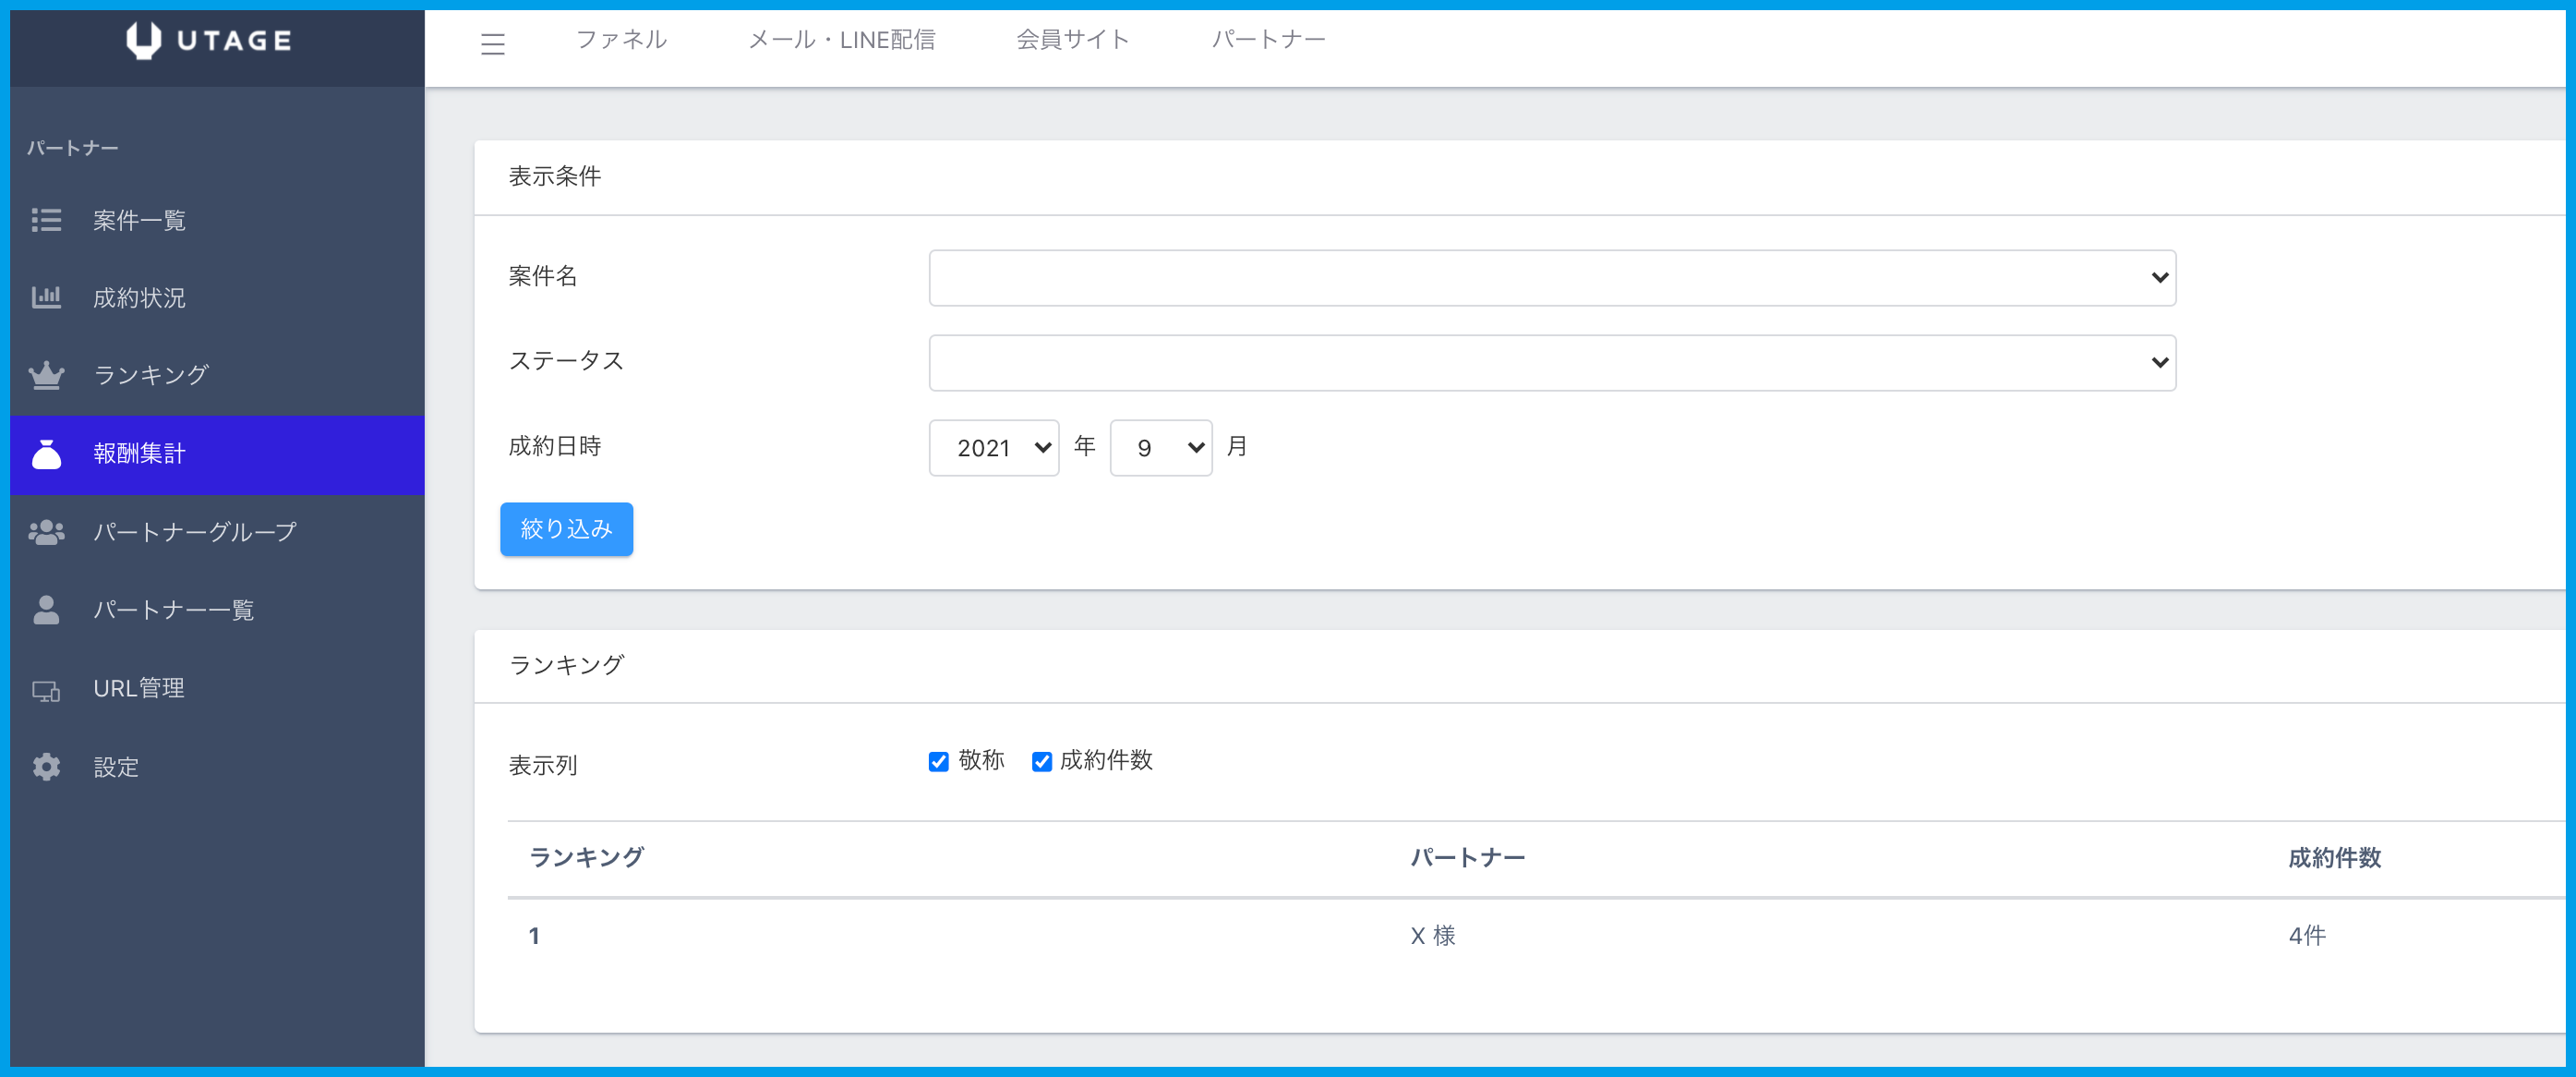Viewport: 2576px width, 1077px height.
Task: Open the 案件名 dropdown
Action: [x=1551, y=278]
